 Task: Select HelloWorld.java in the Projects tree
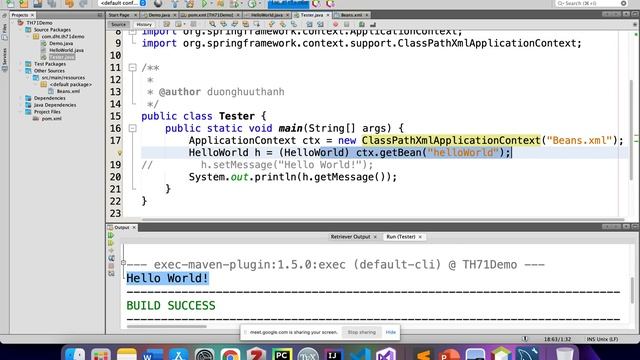pyautogui.click(x=66, y=50)
